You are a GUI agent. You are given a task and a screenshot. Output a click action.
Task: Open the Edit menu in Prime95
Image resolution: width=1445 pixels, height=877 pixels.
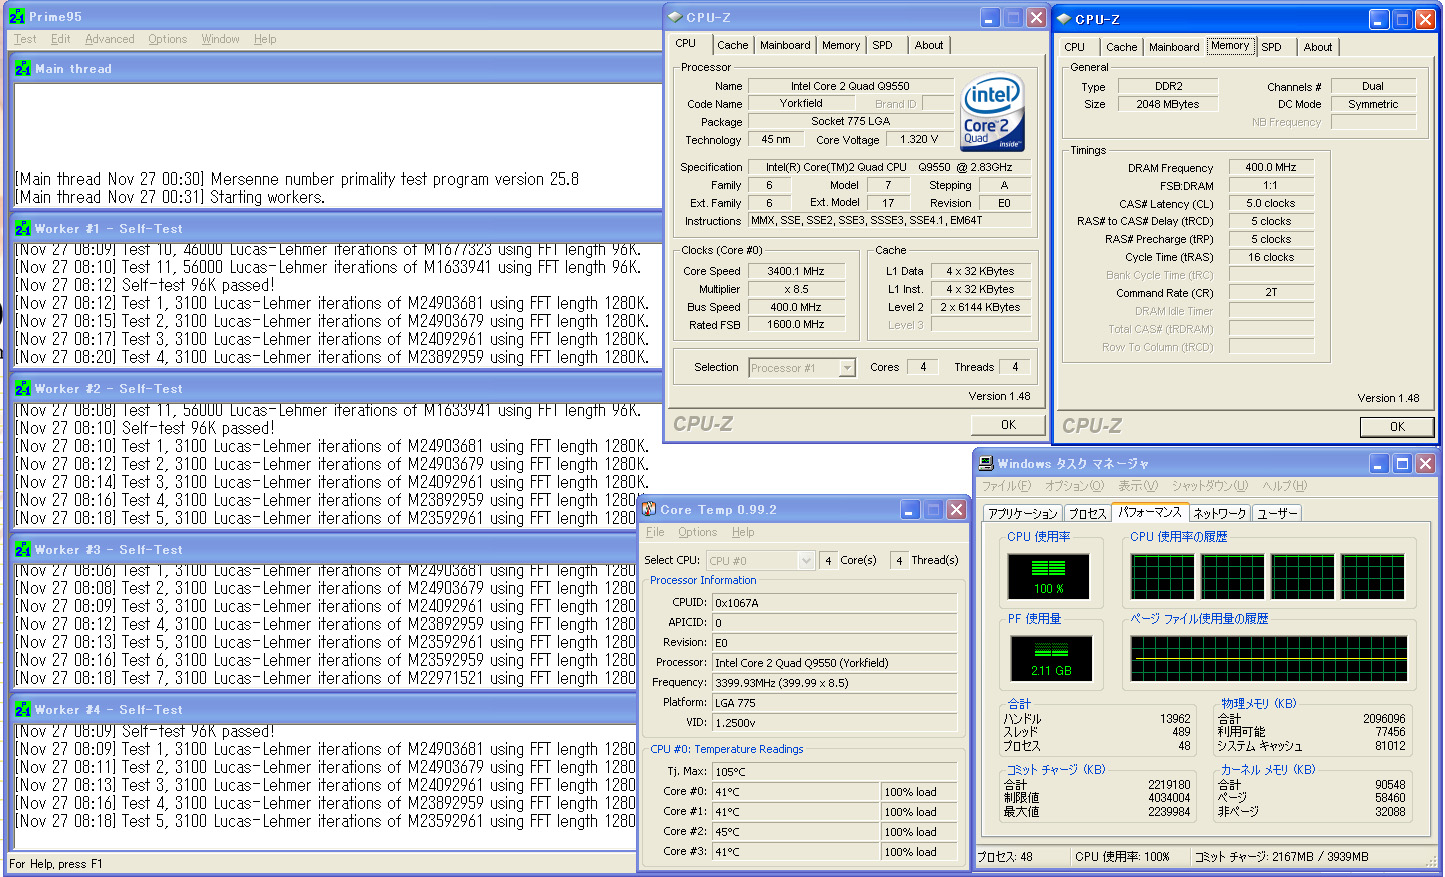(61, 39)
